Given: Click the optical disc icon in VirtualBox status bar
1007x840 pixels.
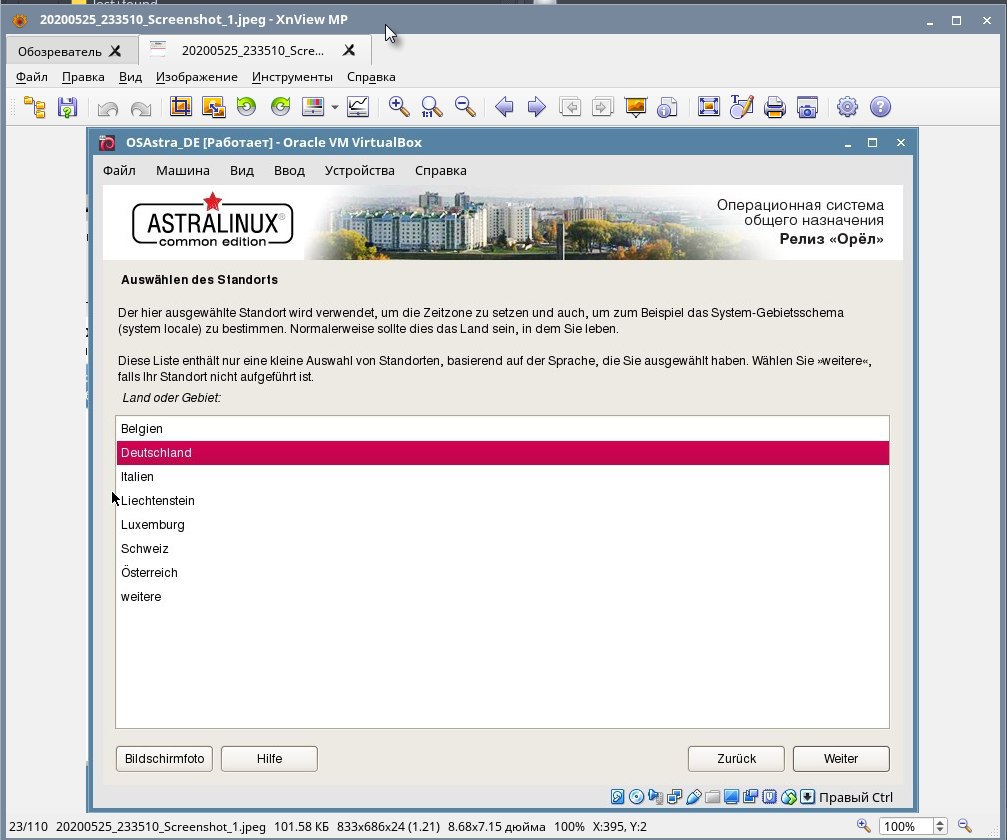Looking at the screenshot, I should [636, 797].
